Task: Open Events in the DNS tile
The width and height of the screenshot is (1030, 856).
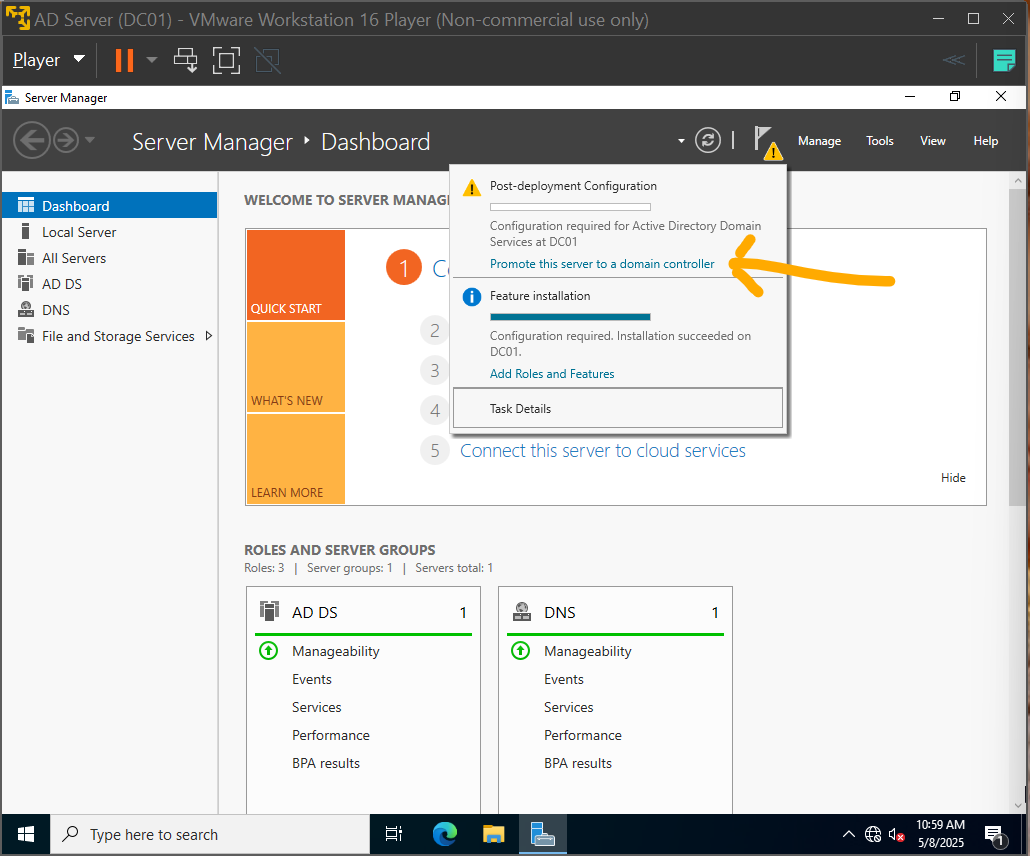Action: [x=564, y=679]
